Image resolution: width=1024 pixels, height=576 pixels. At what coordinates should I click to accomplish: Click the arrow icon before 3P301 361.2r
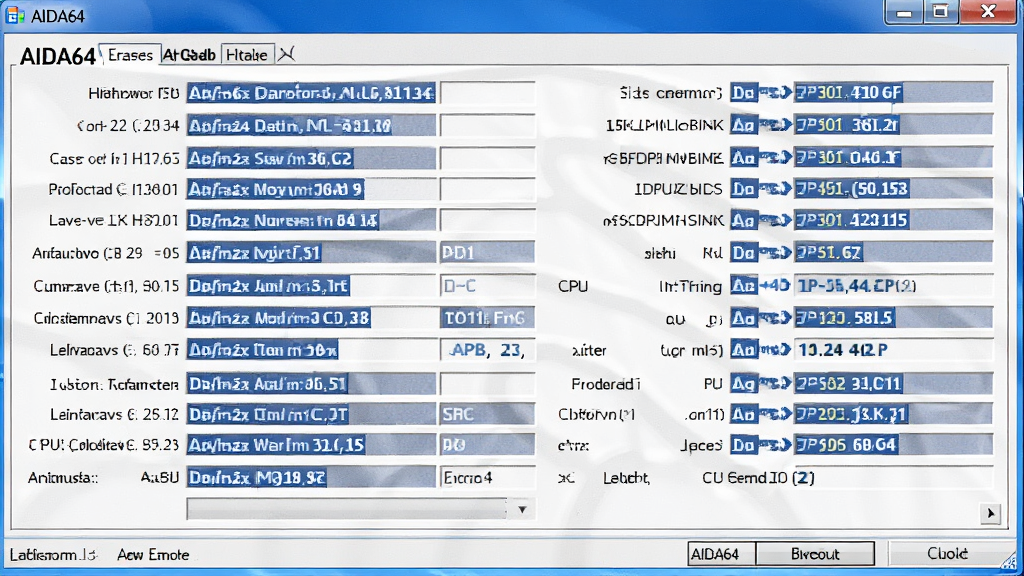(x=775, y=125)
